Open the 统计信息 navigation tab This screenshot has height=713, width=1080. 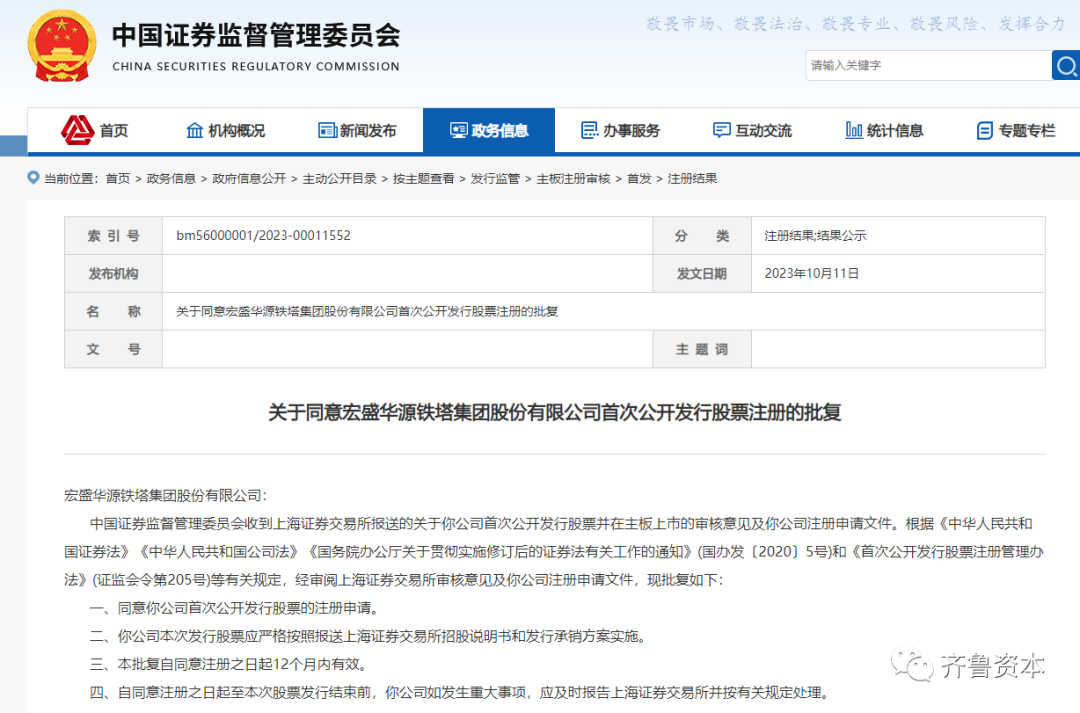point(884,130)
